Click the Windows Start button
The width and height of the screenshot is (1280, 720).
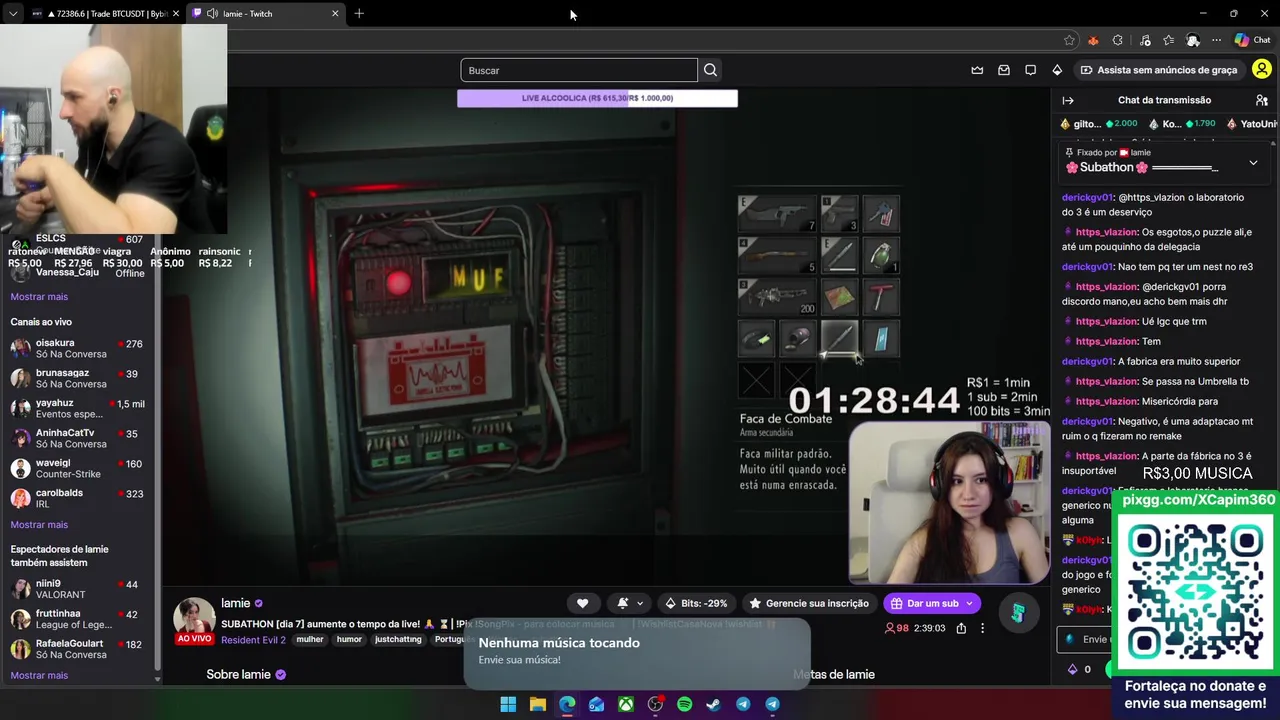point(508,704)
